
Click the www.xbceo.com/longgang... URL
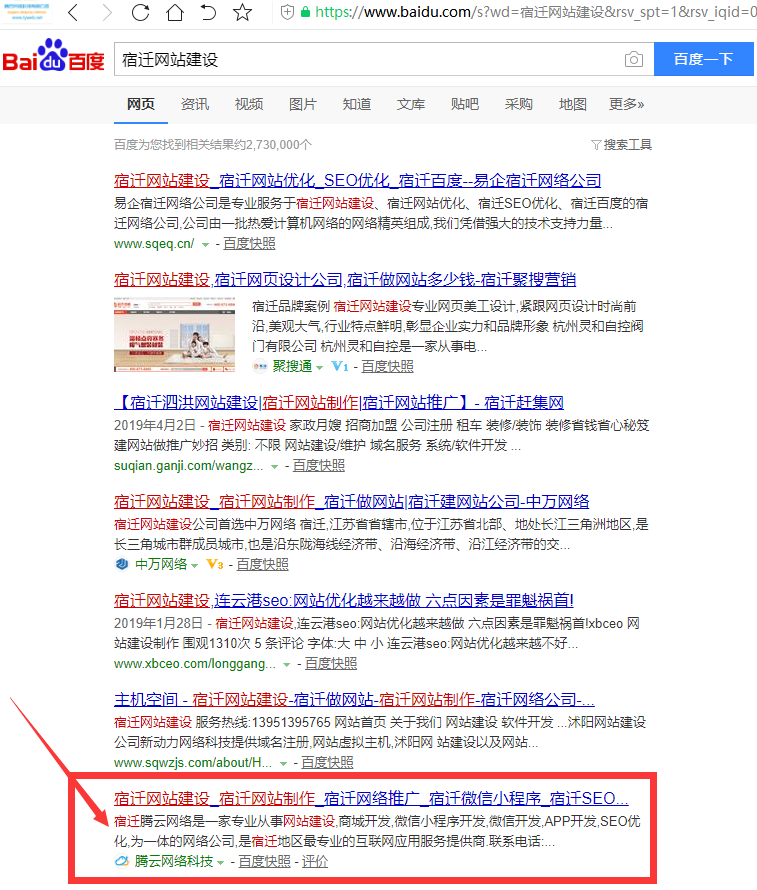(195, 664)
